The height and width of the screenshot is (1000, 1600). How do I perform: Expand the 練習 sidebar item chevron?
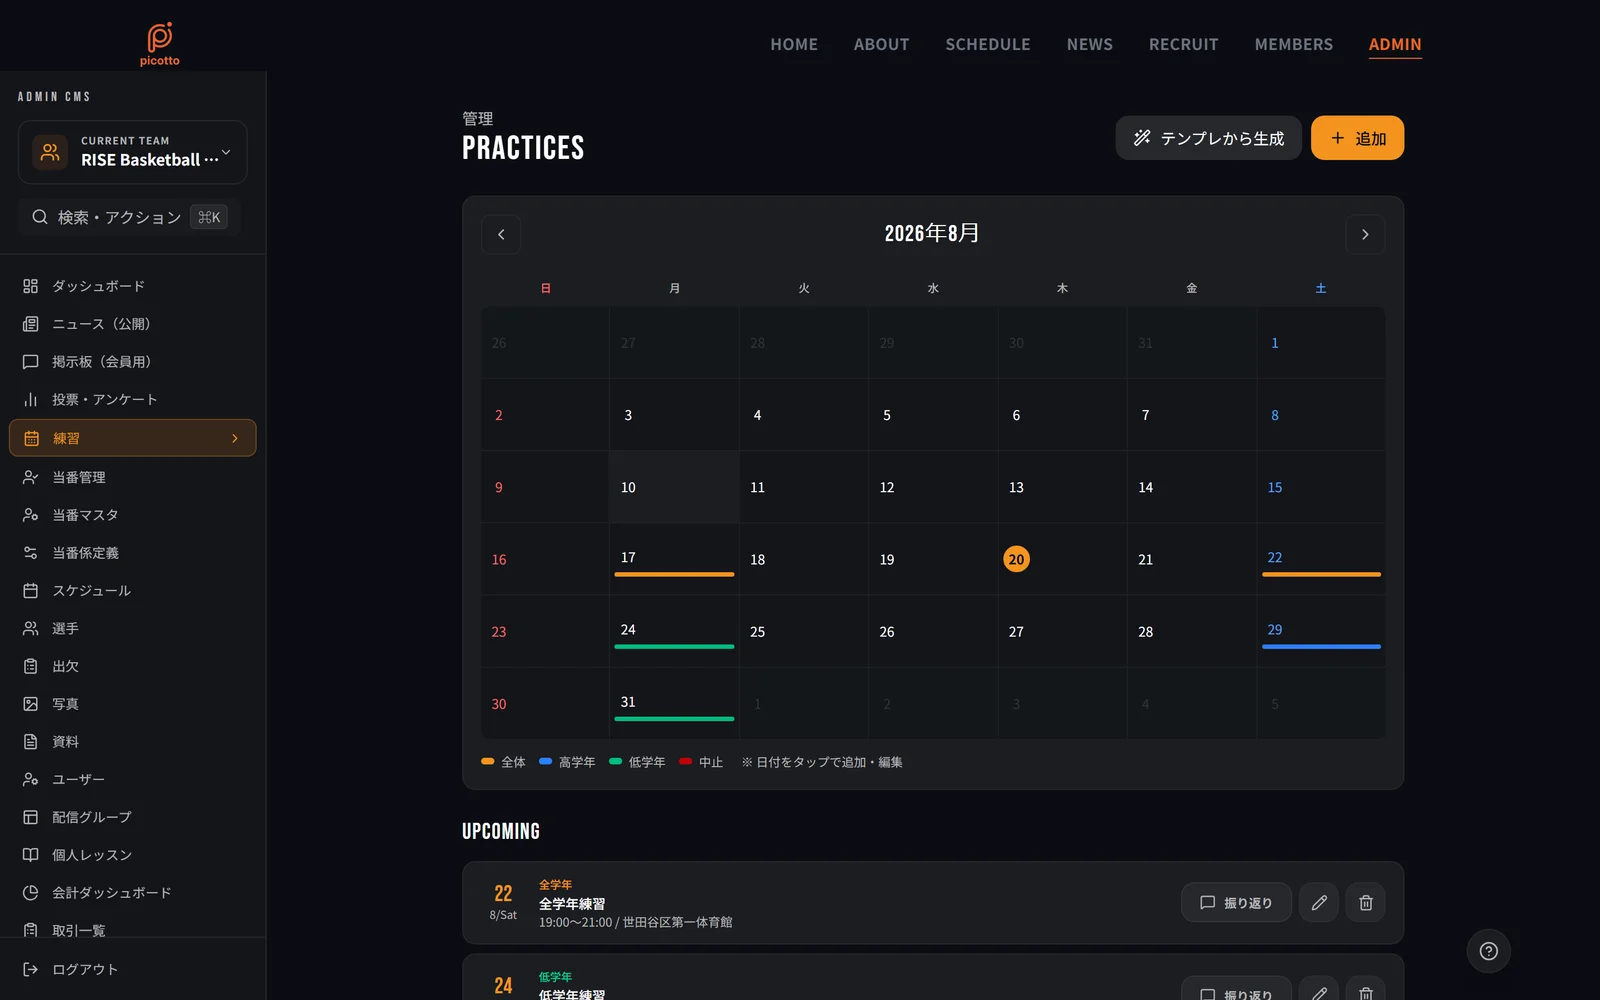235,438
